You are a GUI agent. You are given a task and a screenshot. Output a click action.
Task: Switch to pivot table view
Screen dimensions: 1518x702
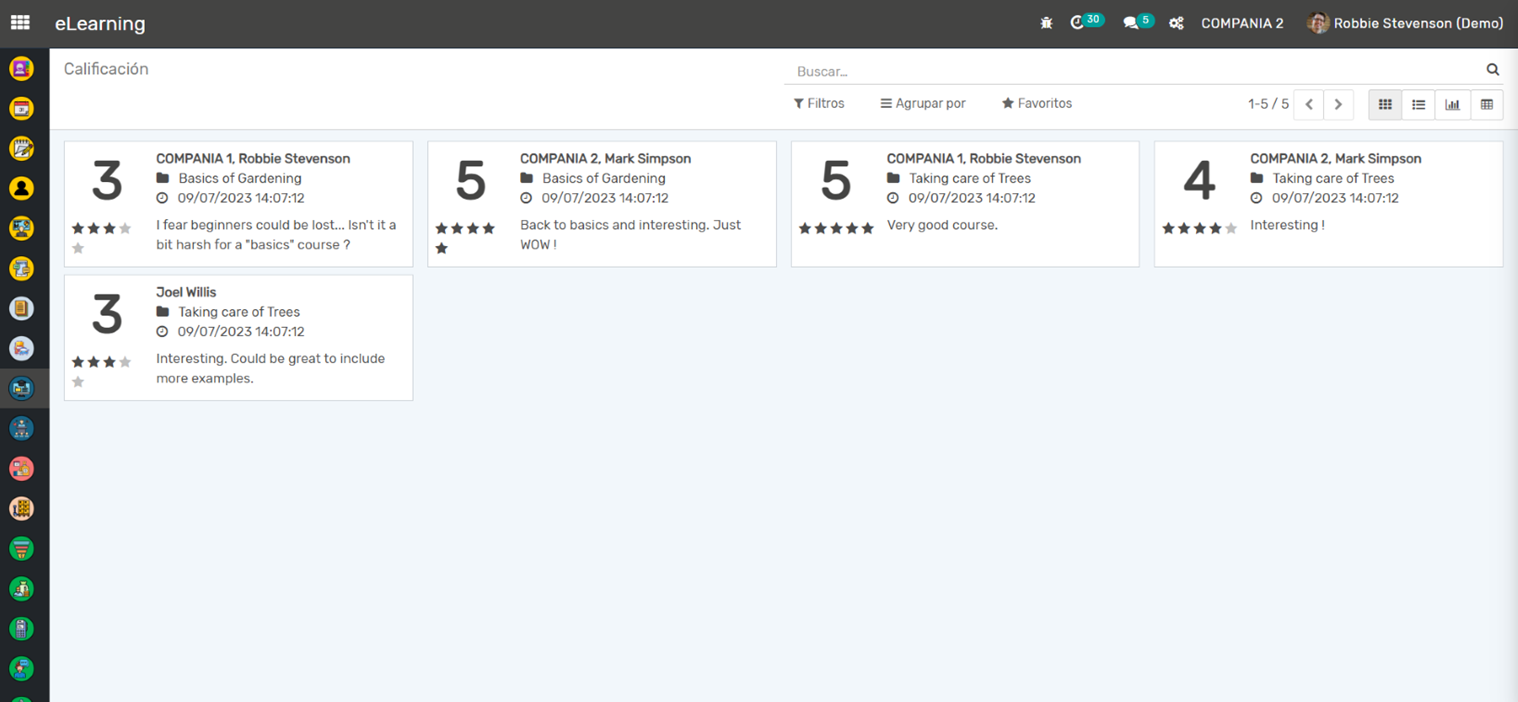pos(1486,104)
